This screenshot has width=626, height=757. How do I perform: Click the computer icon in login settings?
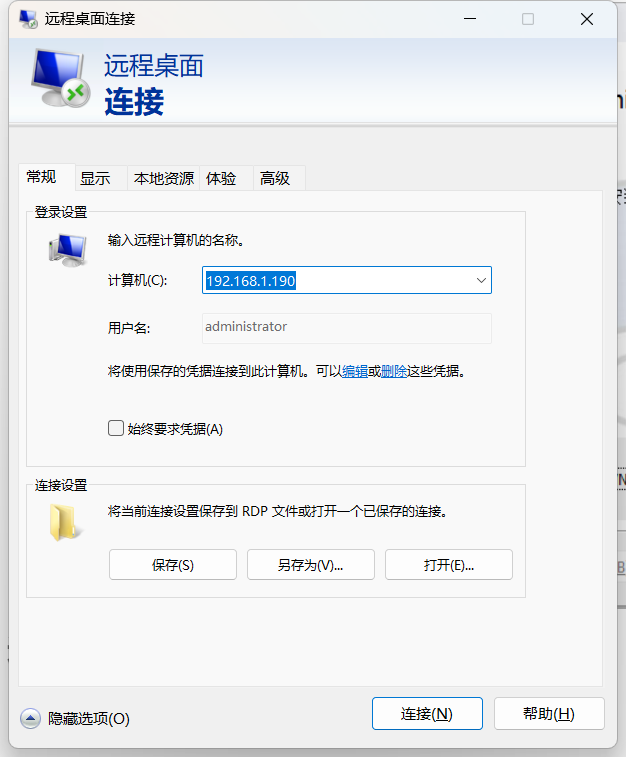[x=68, y=248]
